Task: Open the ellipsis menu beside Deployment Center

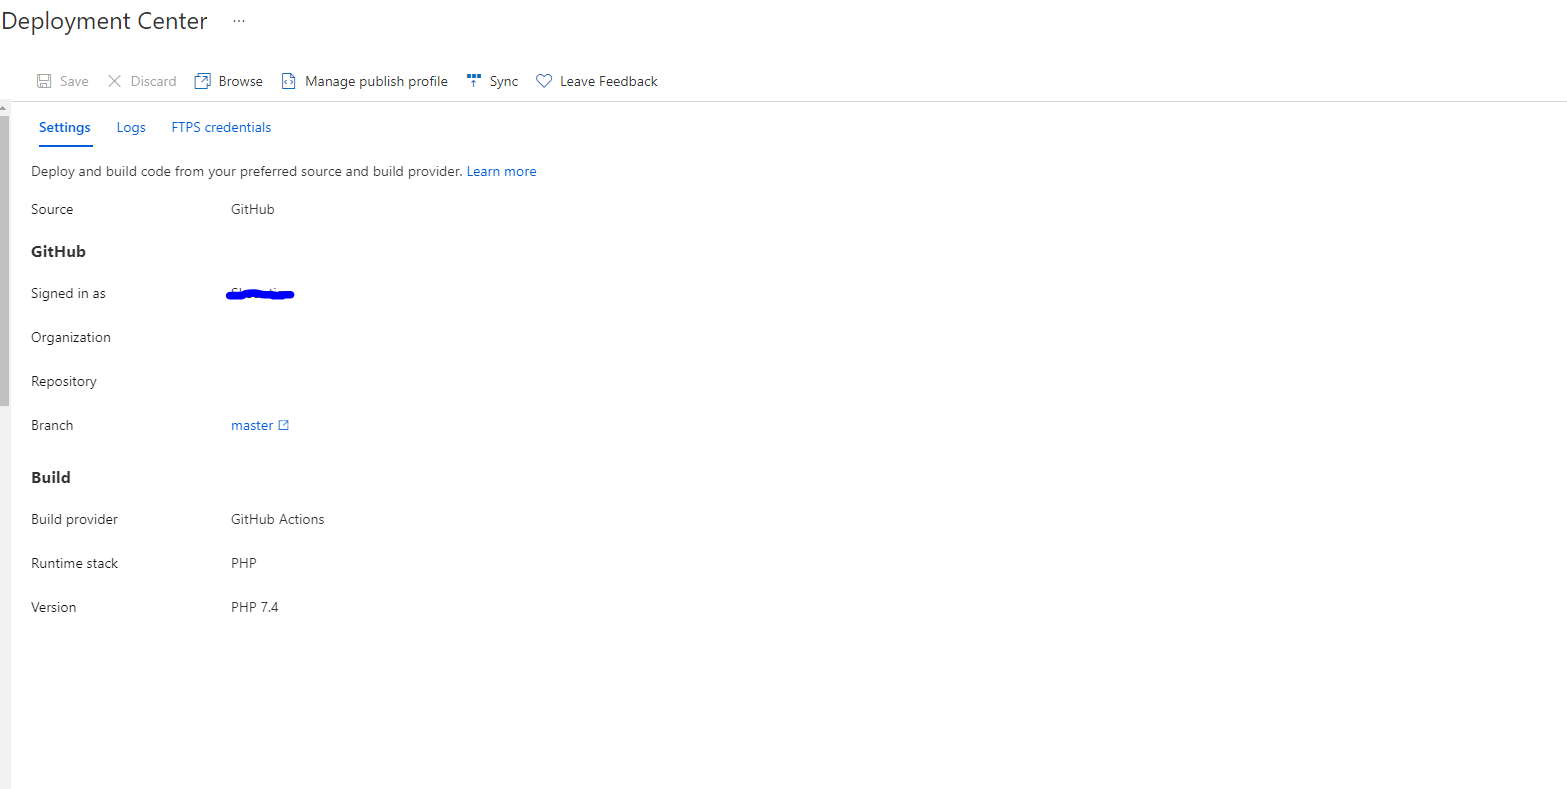Action: tap(239, 21)
